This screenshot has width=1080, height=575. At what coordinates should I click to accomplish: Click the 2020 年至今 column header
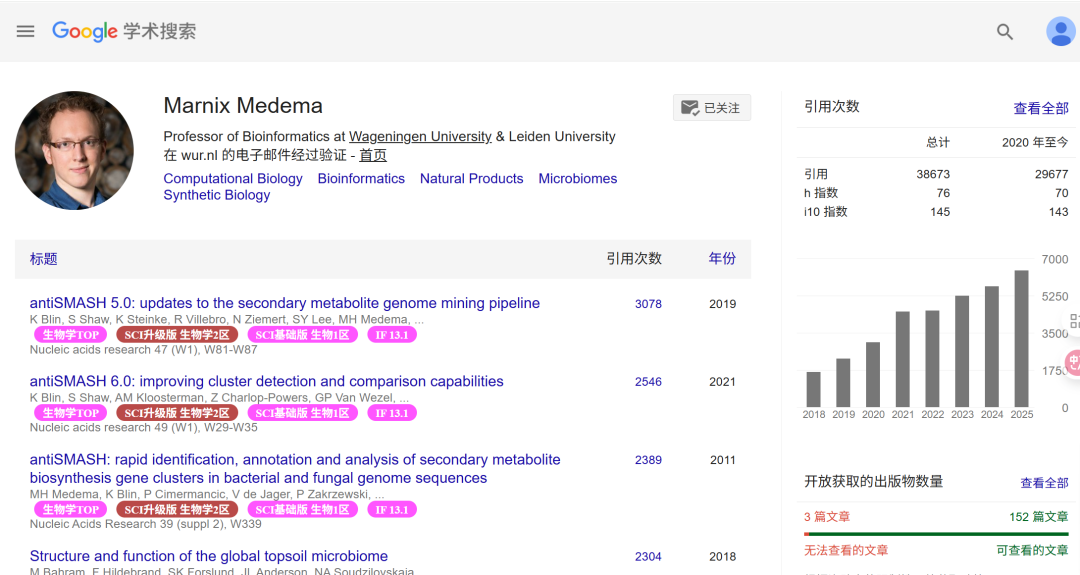click(1035, 143)
